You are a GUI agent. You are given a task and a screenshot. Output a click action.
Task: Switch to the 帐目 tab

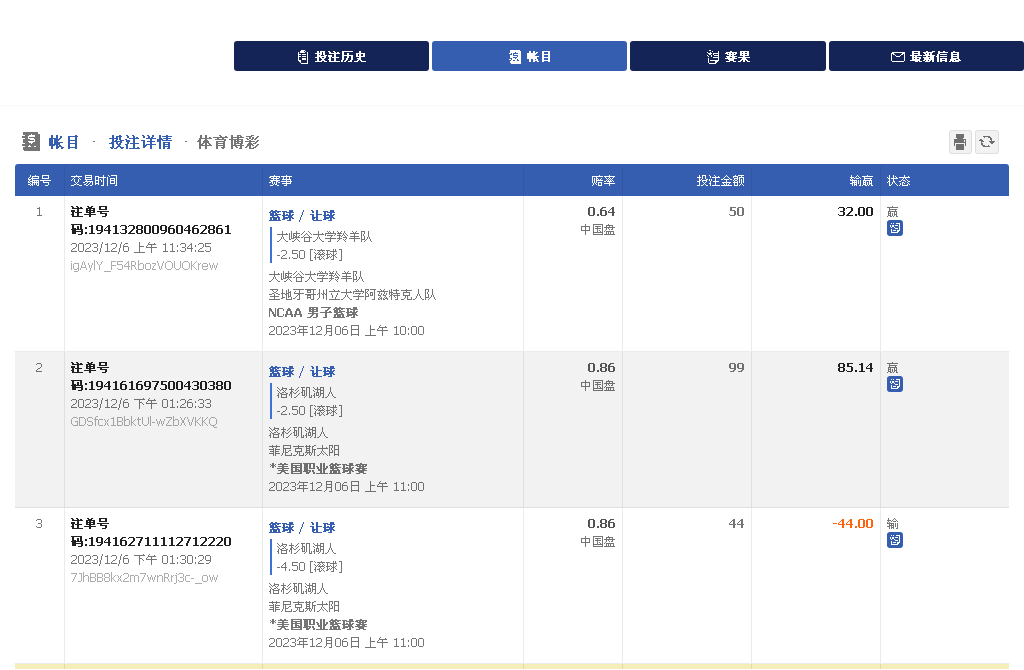(x=529, y=56)
